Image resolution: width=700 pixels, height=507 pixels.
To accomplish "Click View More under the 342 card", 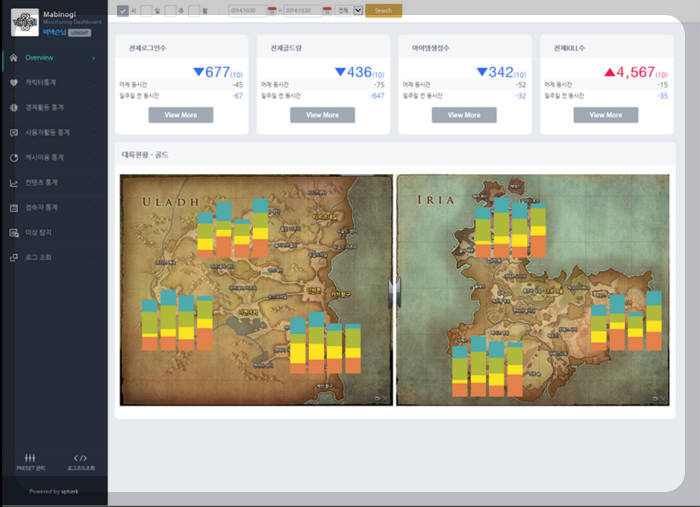I will coord(464,115).
